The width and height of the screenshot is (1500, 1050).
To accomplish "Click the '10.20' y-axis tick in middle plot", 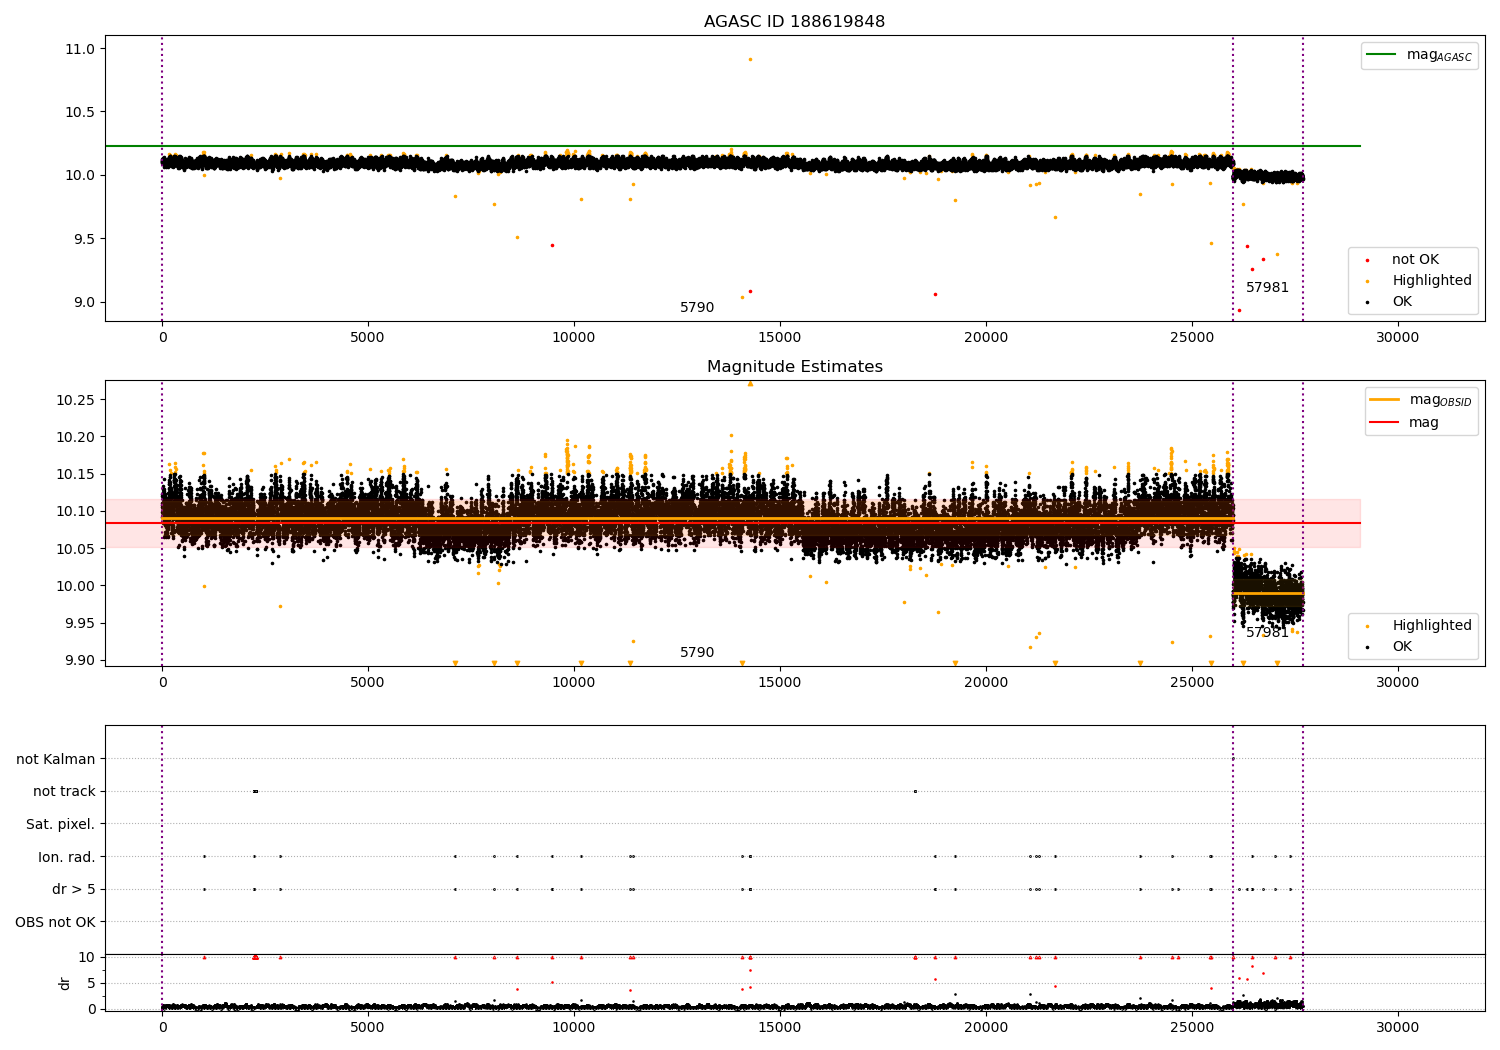I will 75,437.
